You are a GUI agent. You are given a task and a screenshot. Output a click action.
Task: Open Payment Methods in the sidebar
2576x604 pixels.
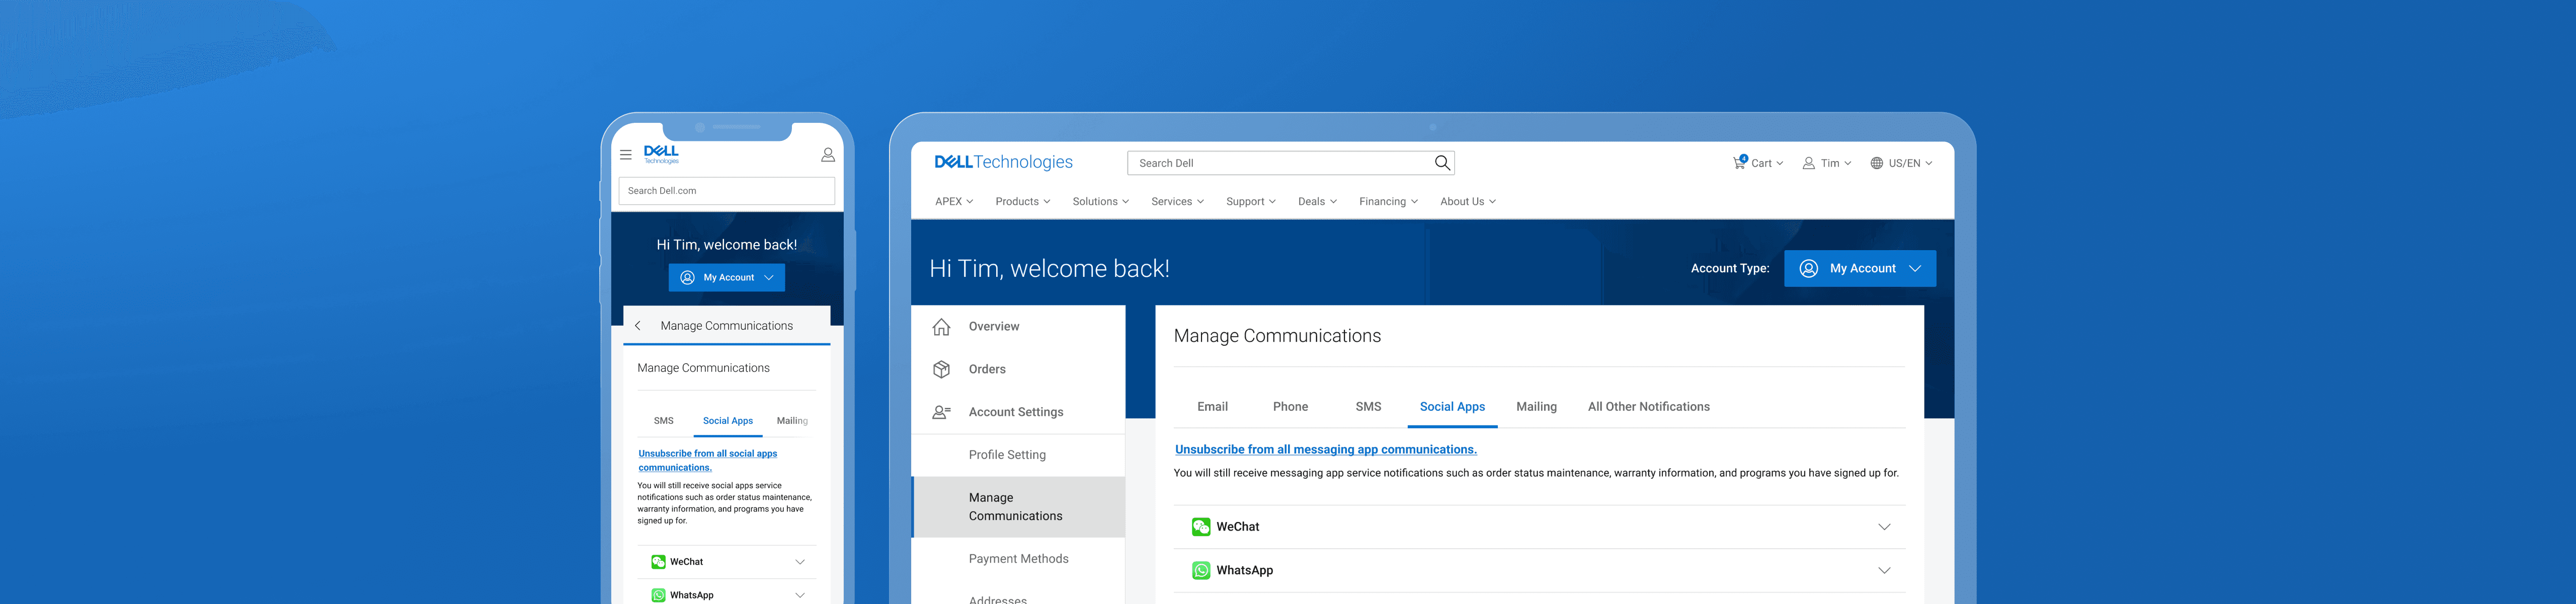tap(1018, 559)
